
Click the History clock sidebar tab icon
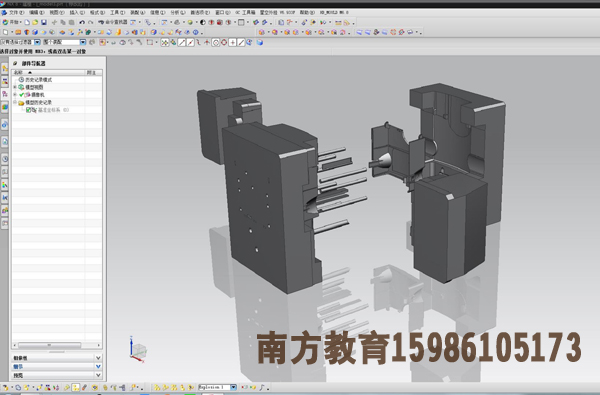click(5, 158)
